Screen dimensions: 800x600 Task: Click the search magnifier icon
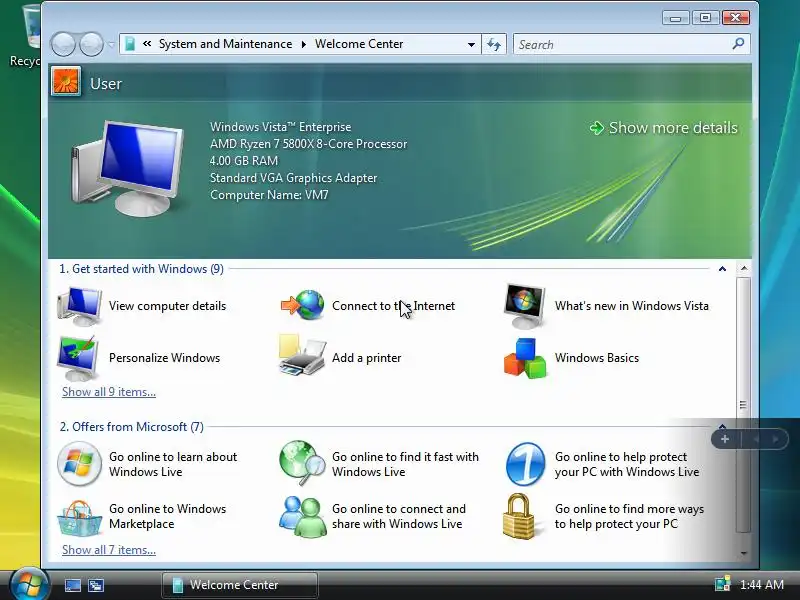click(738, 44)
